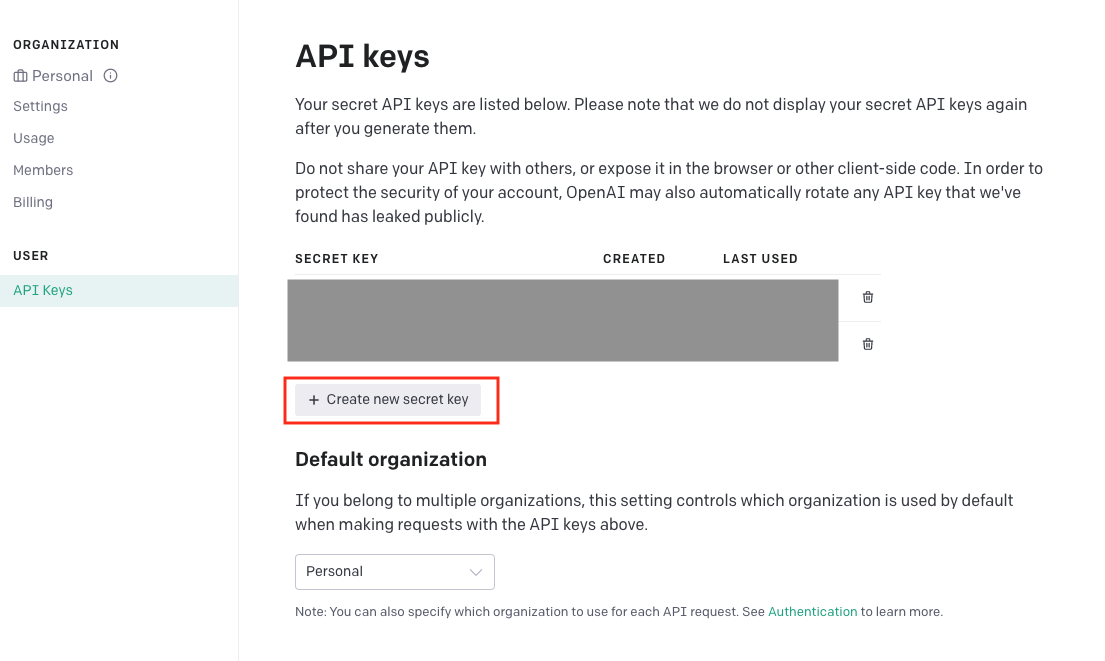Open the Authentication documentation link
Viewport: 1105px width, 661px height.
[812, 612]
